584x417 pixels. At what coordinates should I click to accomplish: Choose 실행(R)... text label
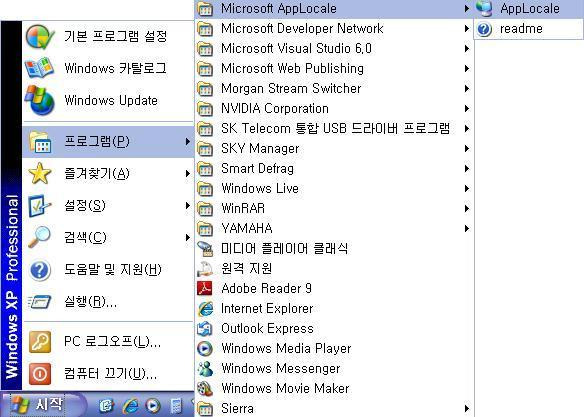coord(90,302)
